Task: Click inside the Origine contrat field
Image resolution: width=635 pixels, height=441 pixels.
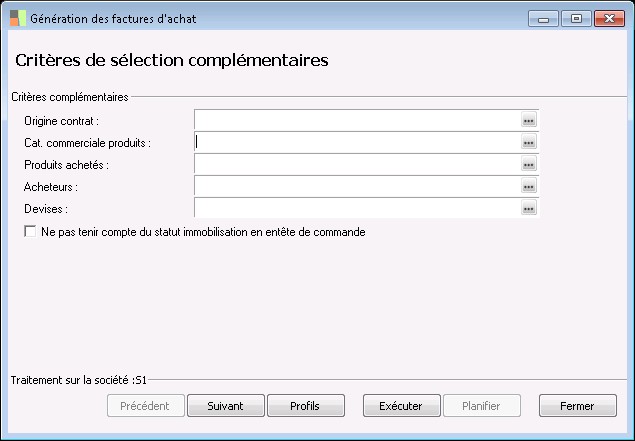Action: coord(356,121)
